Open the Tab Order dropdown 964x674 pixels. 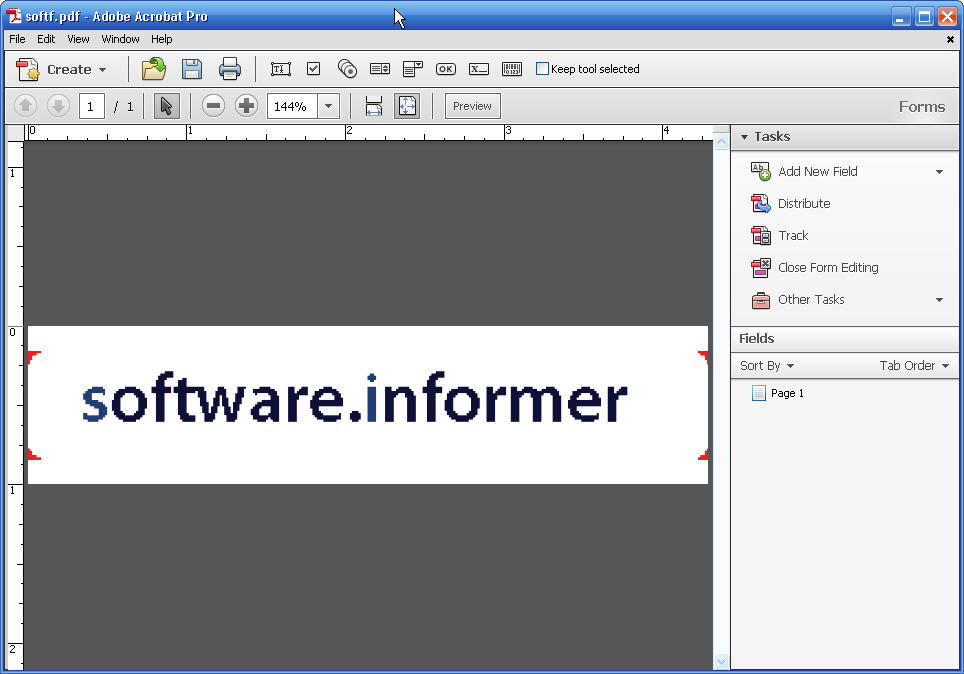[914, 365]
